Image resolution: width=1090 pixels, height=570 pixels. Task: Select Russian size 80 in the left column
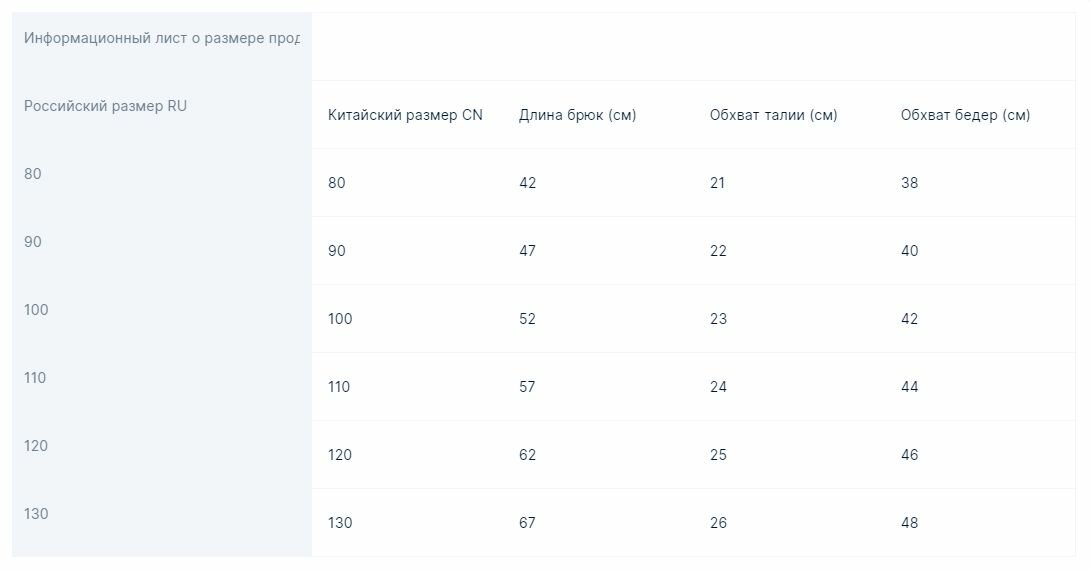coord(33,174)
